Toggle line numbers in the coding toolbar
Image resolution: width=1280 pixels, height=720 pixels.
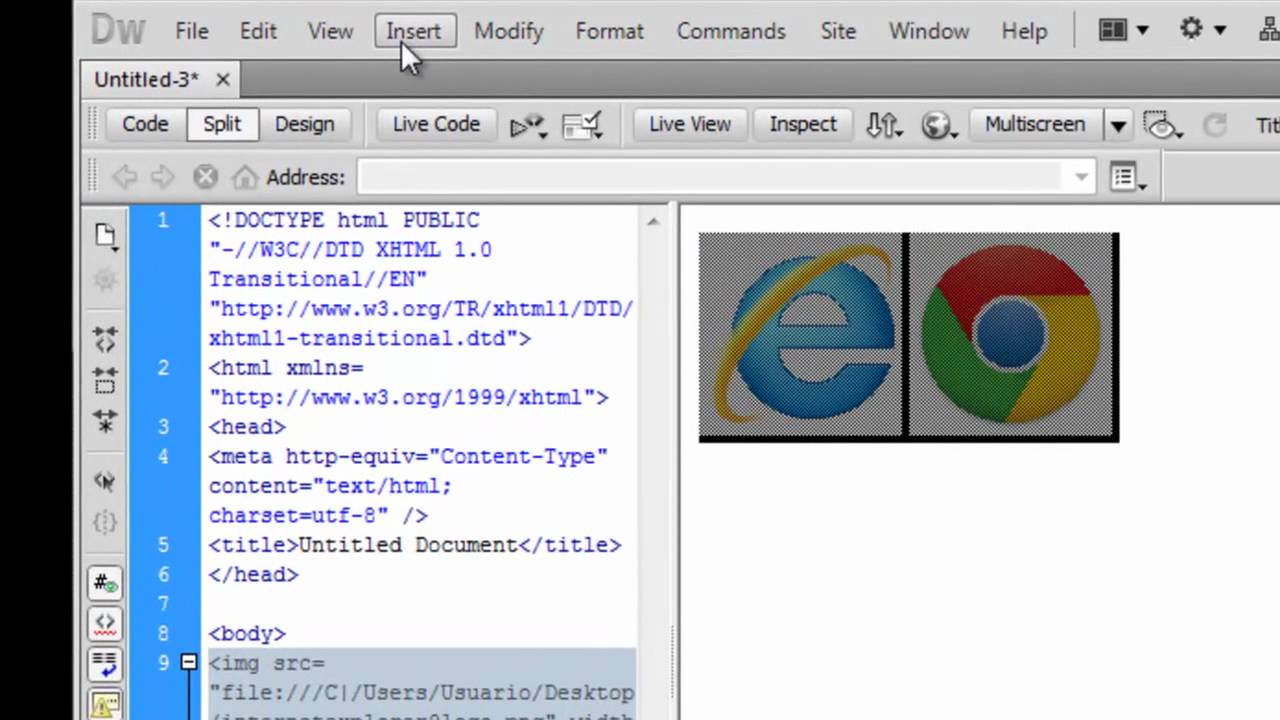pyautogui.click(x=105, y=583)
